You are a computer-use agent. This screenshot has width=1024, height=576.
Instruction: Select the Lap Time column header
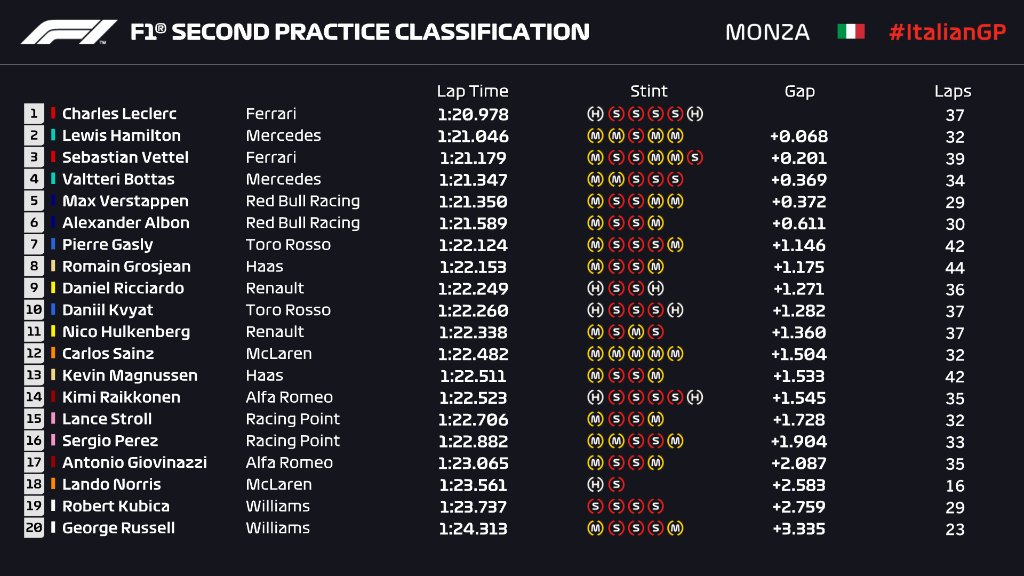click(472, 91)
